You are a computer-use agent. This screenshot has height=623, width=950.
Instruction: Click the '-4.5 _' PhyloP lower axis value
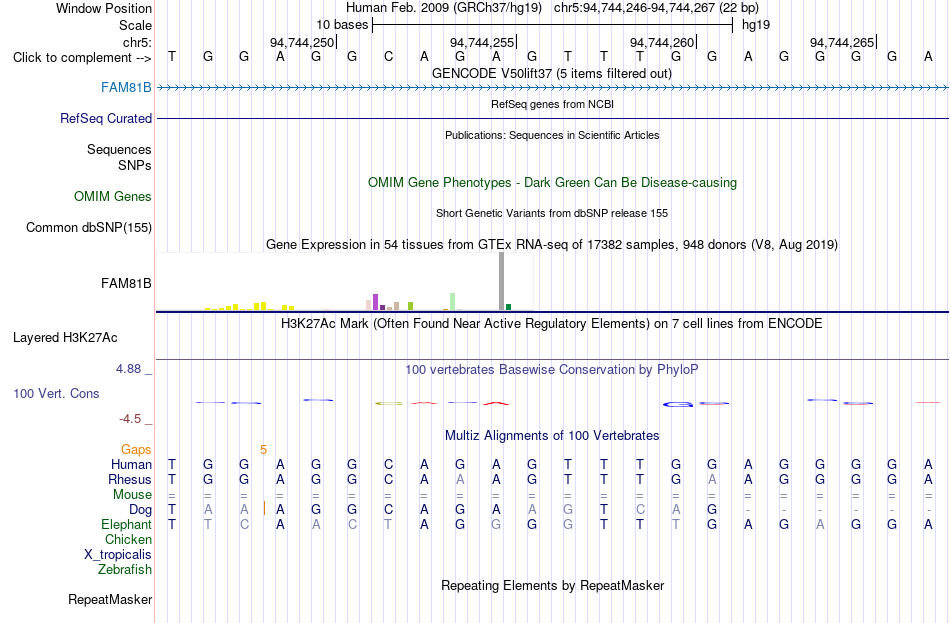136,419
